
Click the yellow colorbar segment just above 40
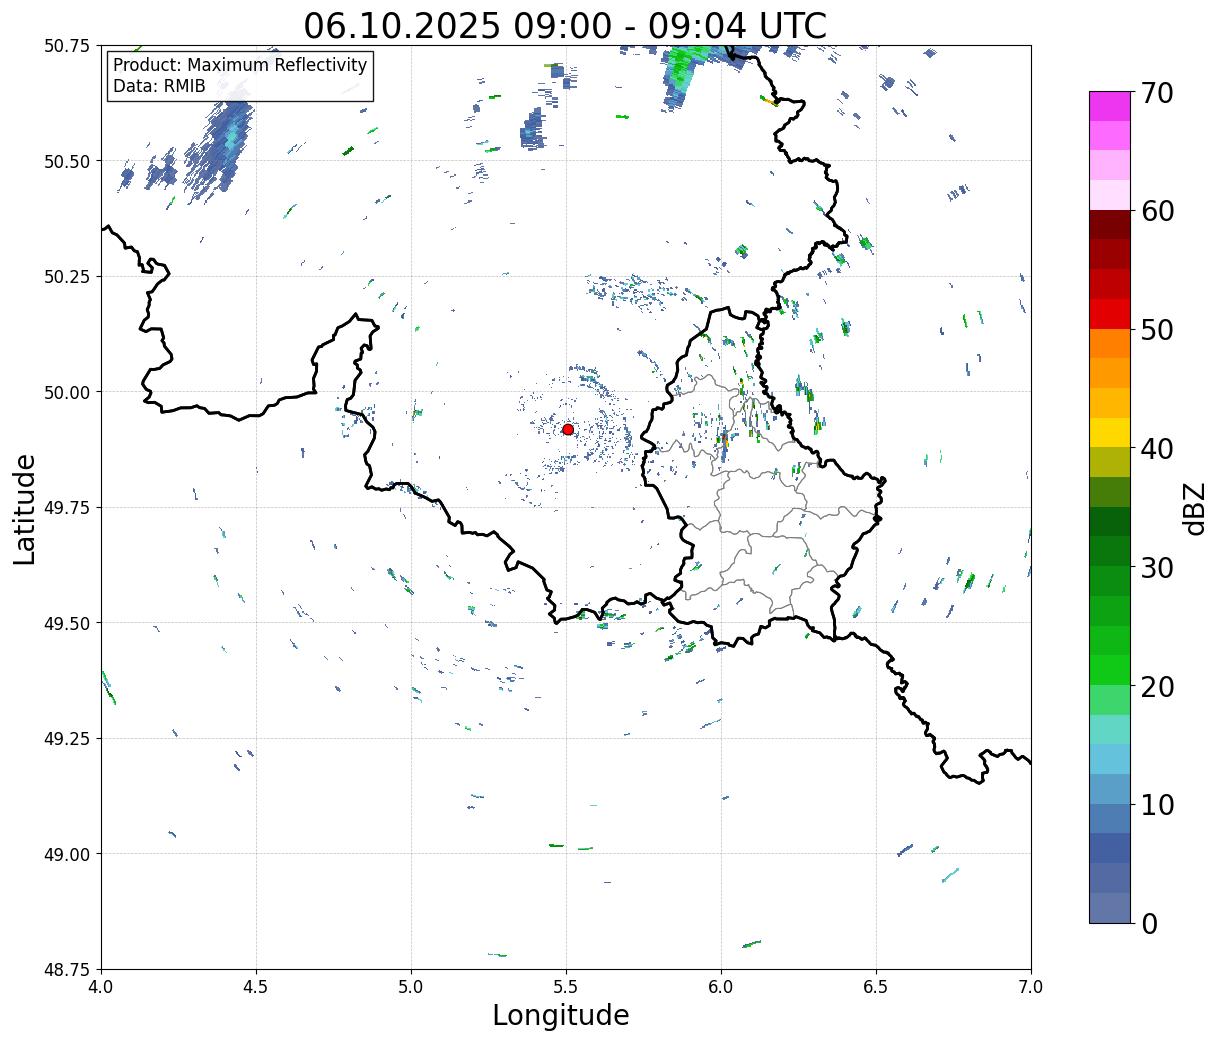[1110, 432]
